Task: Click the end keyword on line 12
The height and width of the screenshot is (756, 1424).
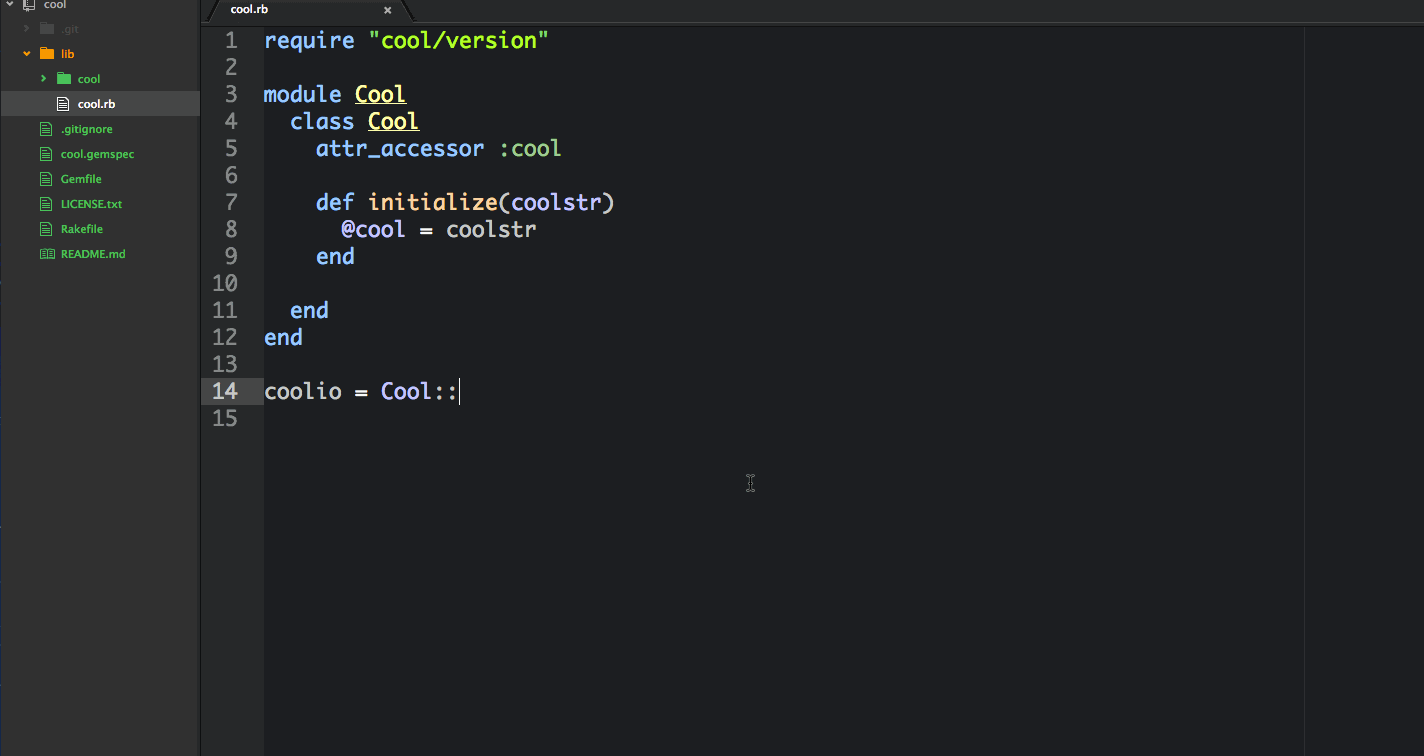Action: point(283,338)
